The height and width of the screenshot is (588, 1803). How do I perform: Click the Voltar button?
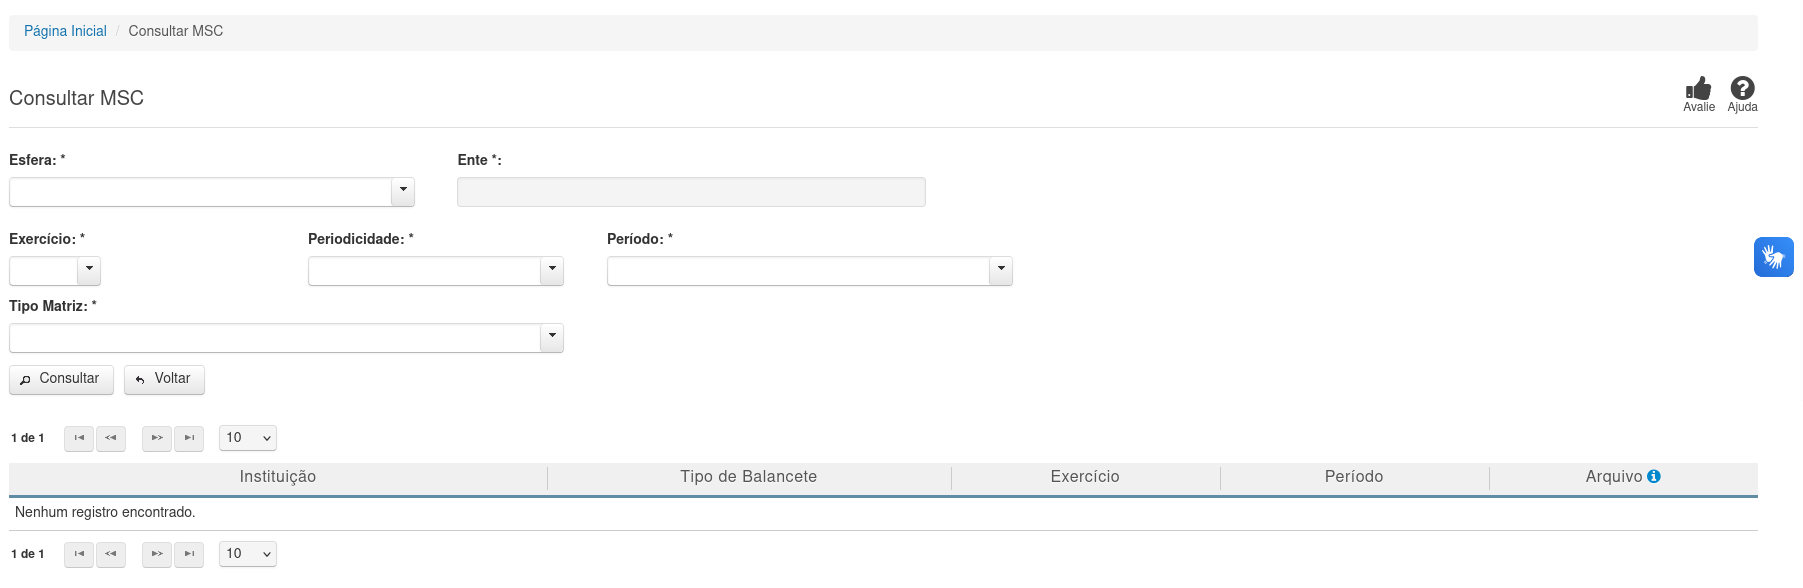click(x=164, y=379)
